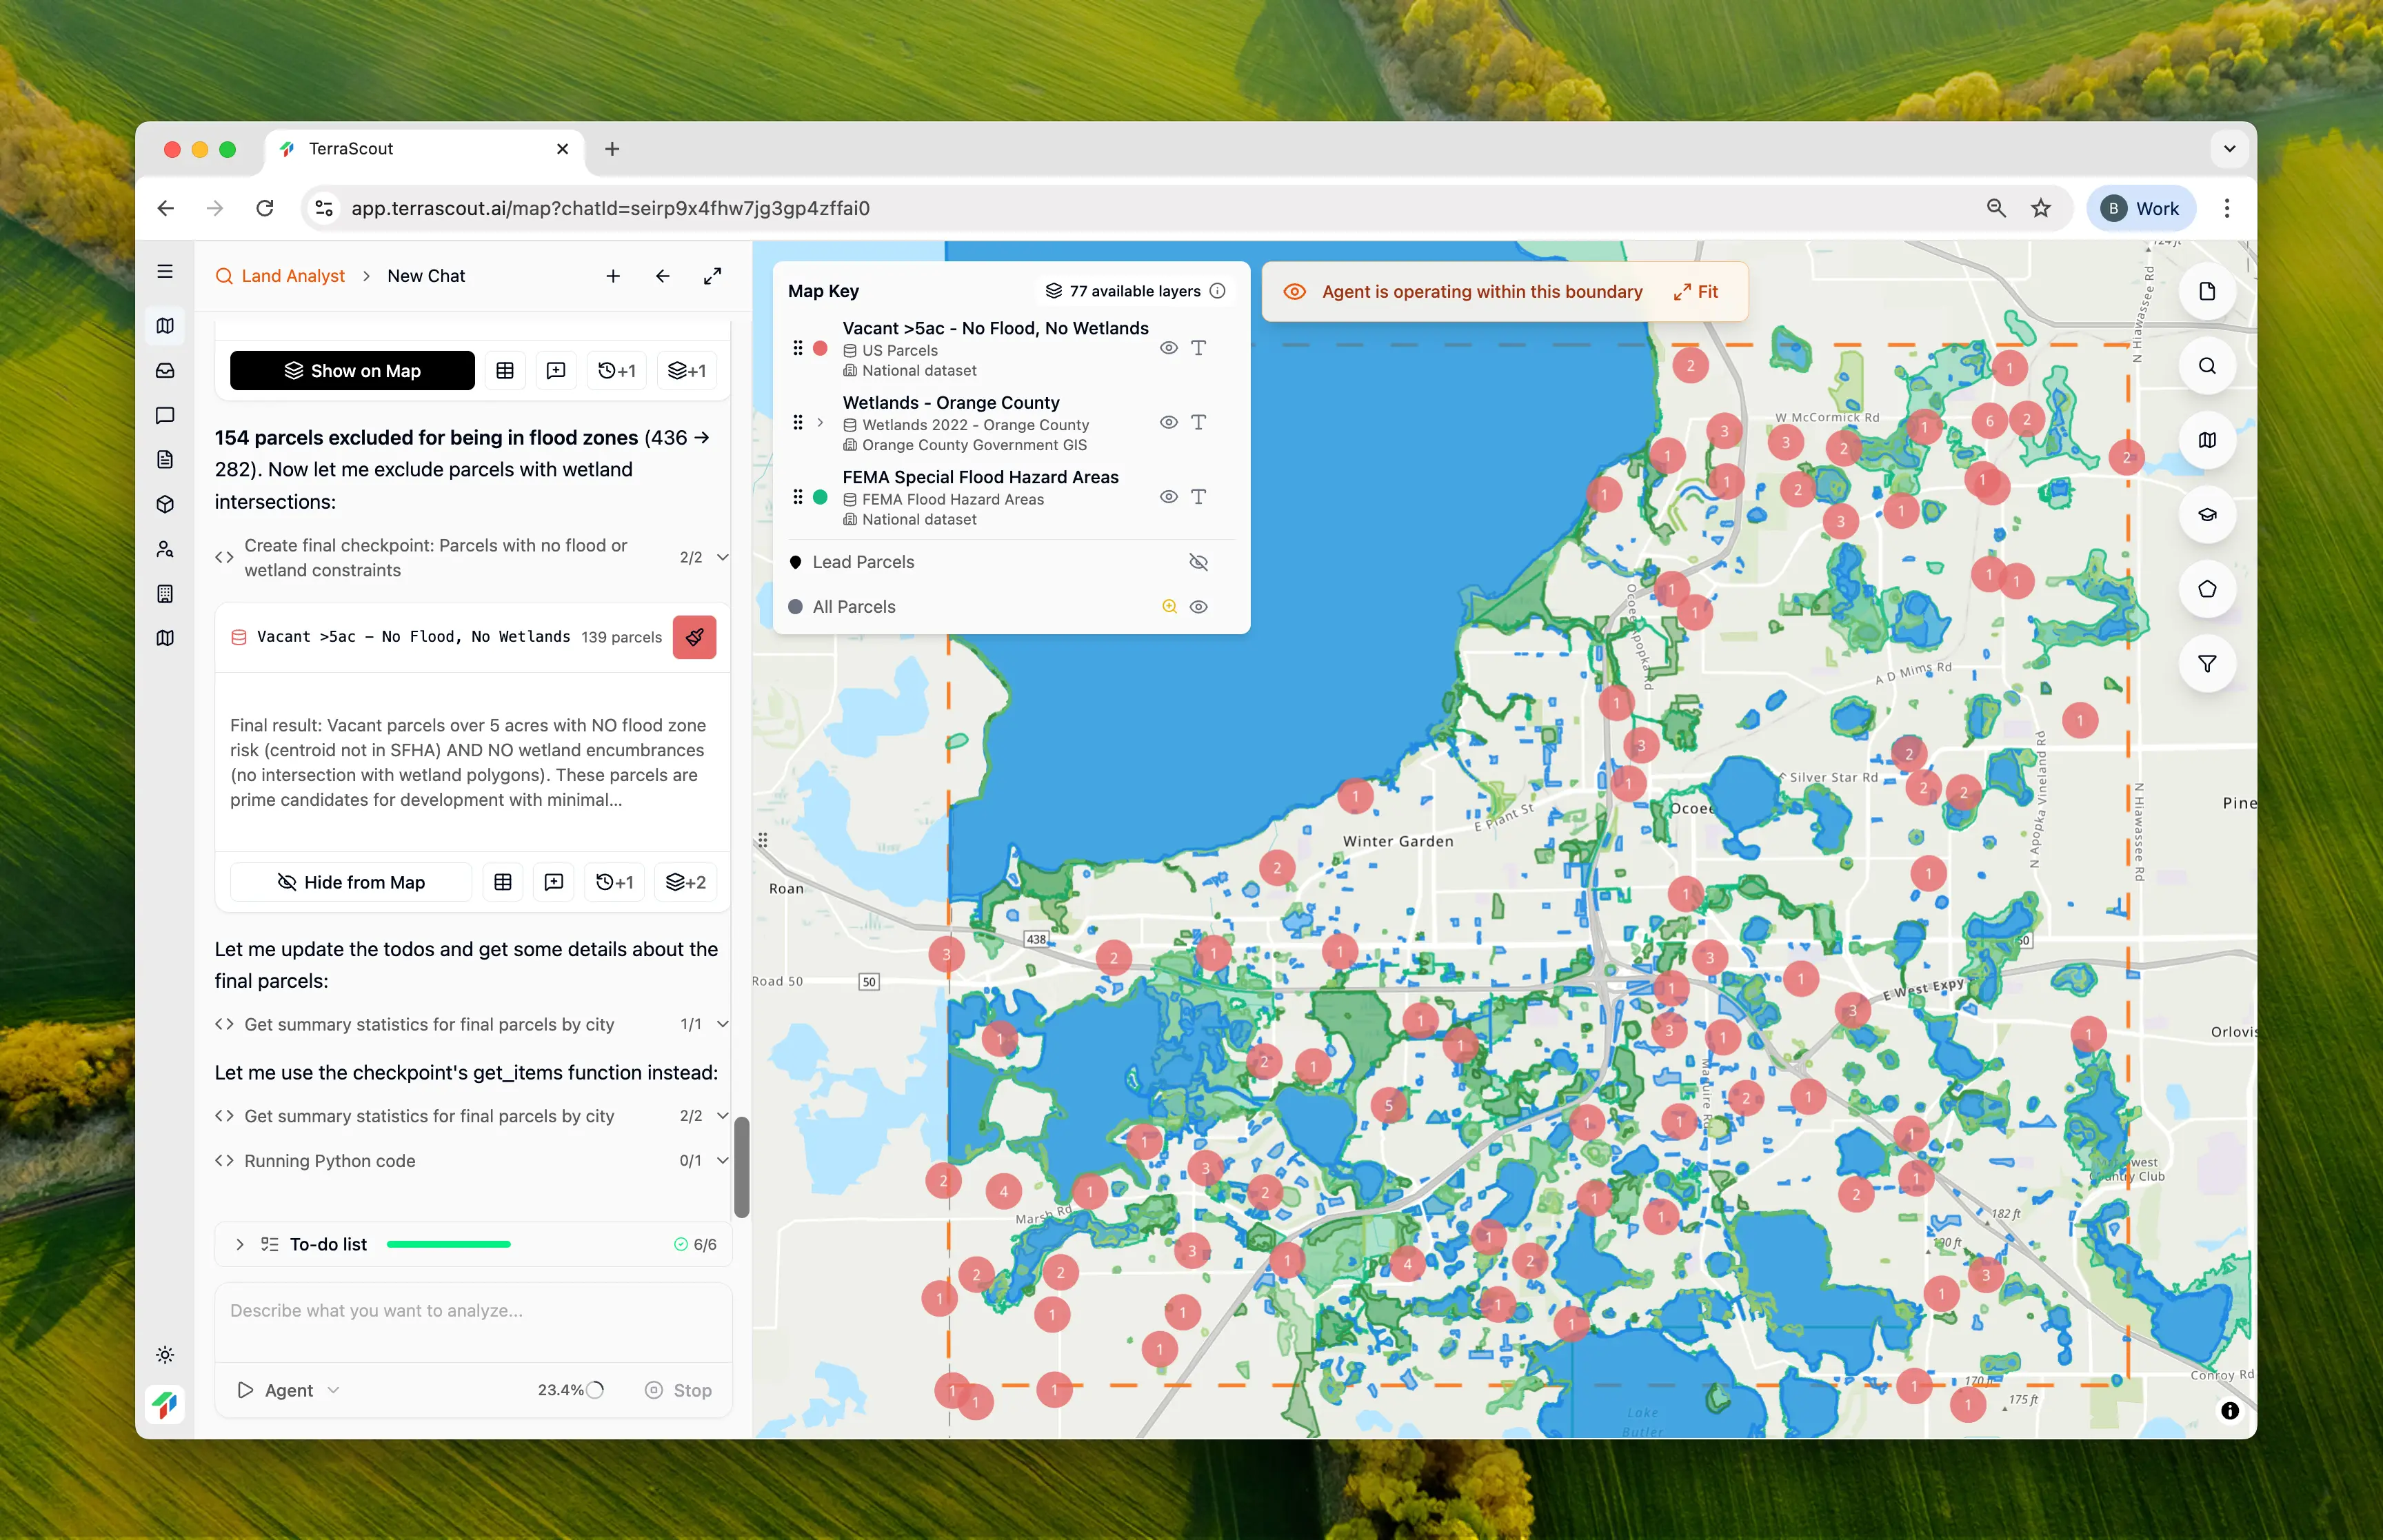The height and width of the screenshot is (1540, 2383).
Task: Expand chat panel to full screen
Action: coord(712,276)
